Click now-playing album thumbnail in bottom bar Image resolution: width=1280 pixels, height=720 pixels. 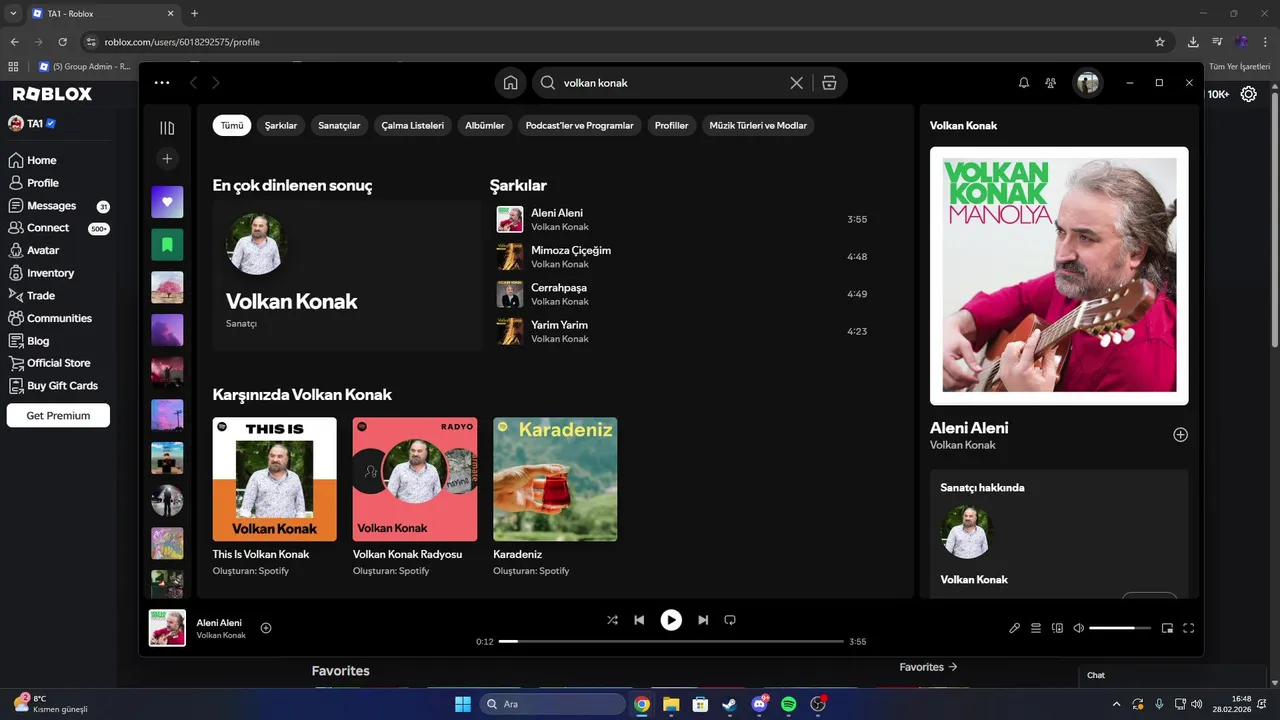(x=167, y=628)
